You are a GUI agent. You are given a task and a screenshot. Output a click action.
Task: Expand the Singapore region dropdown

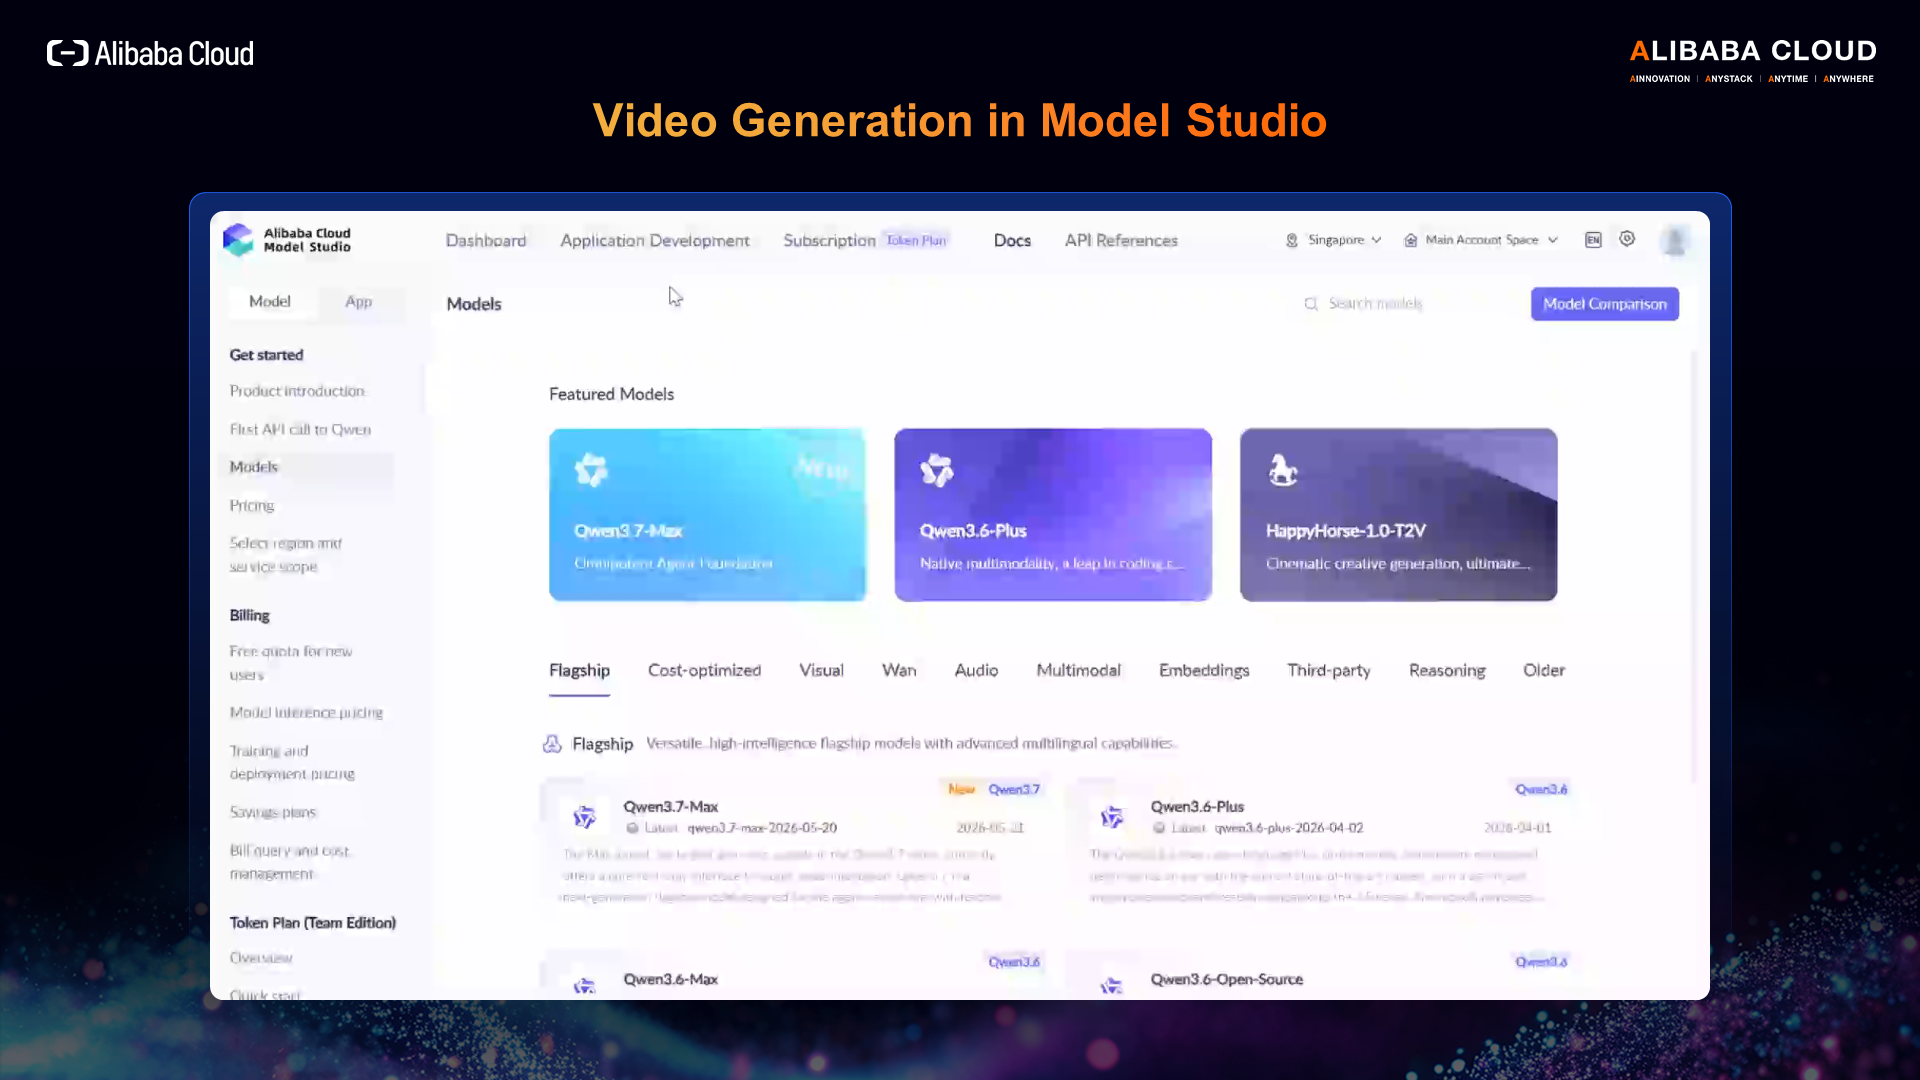[x=1377, y=240]
